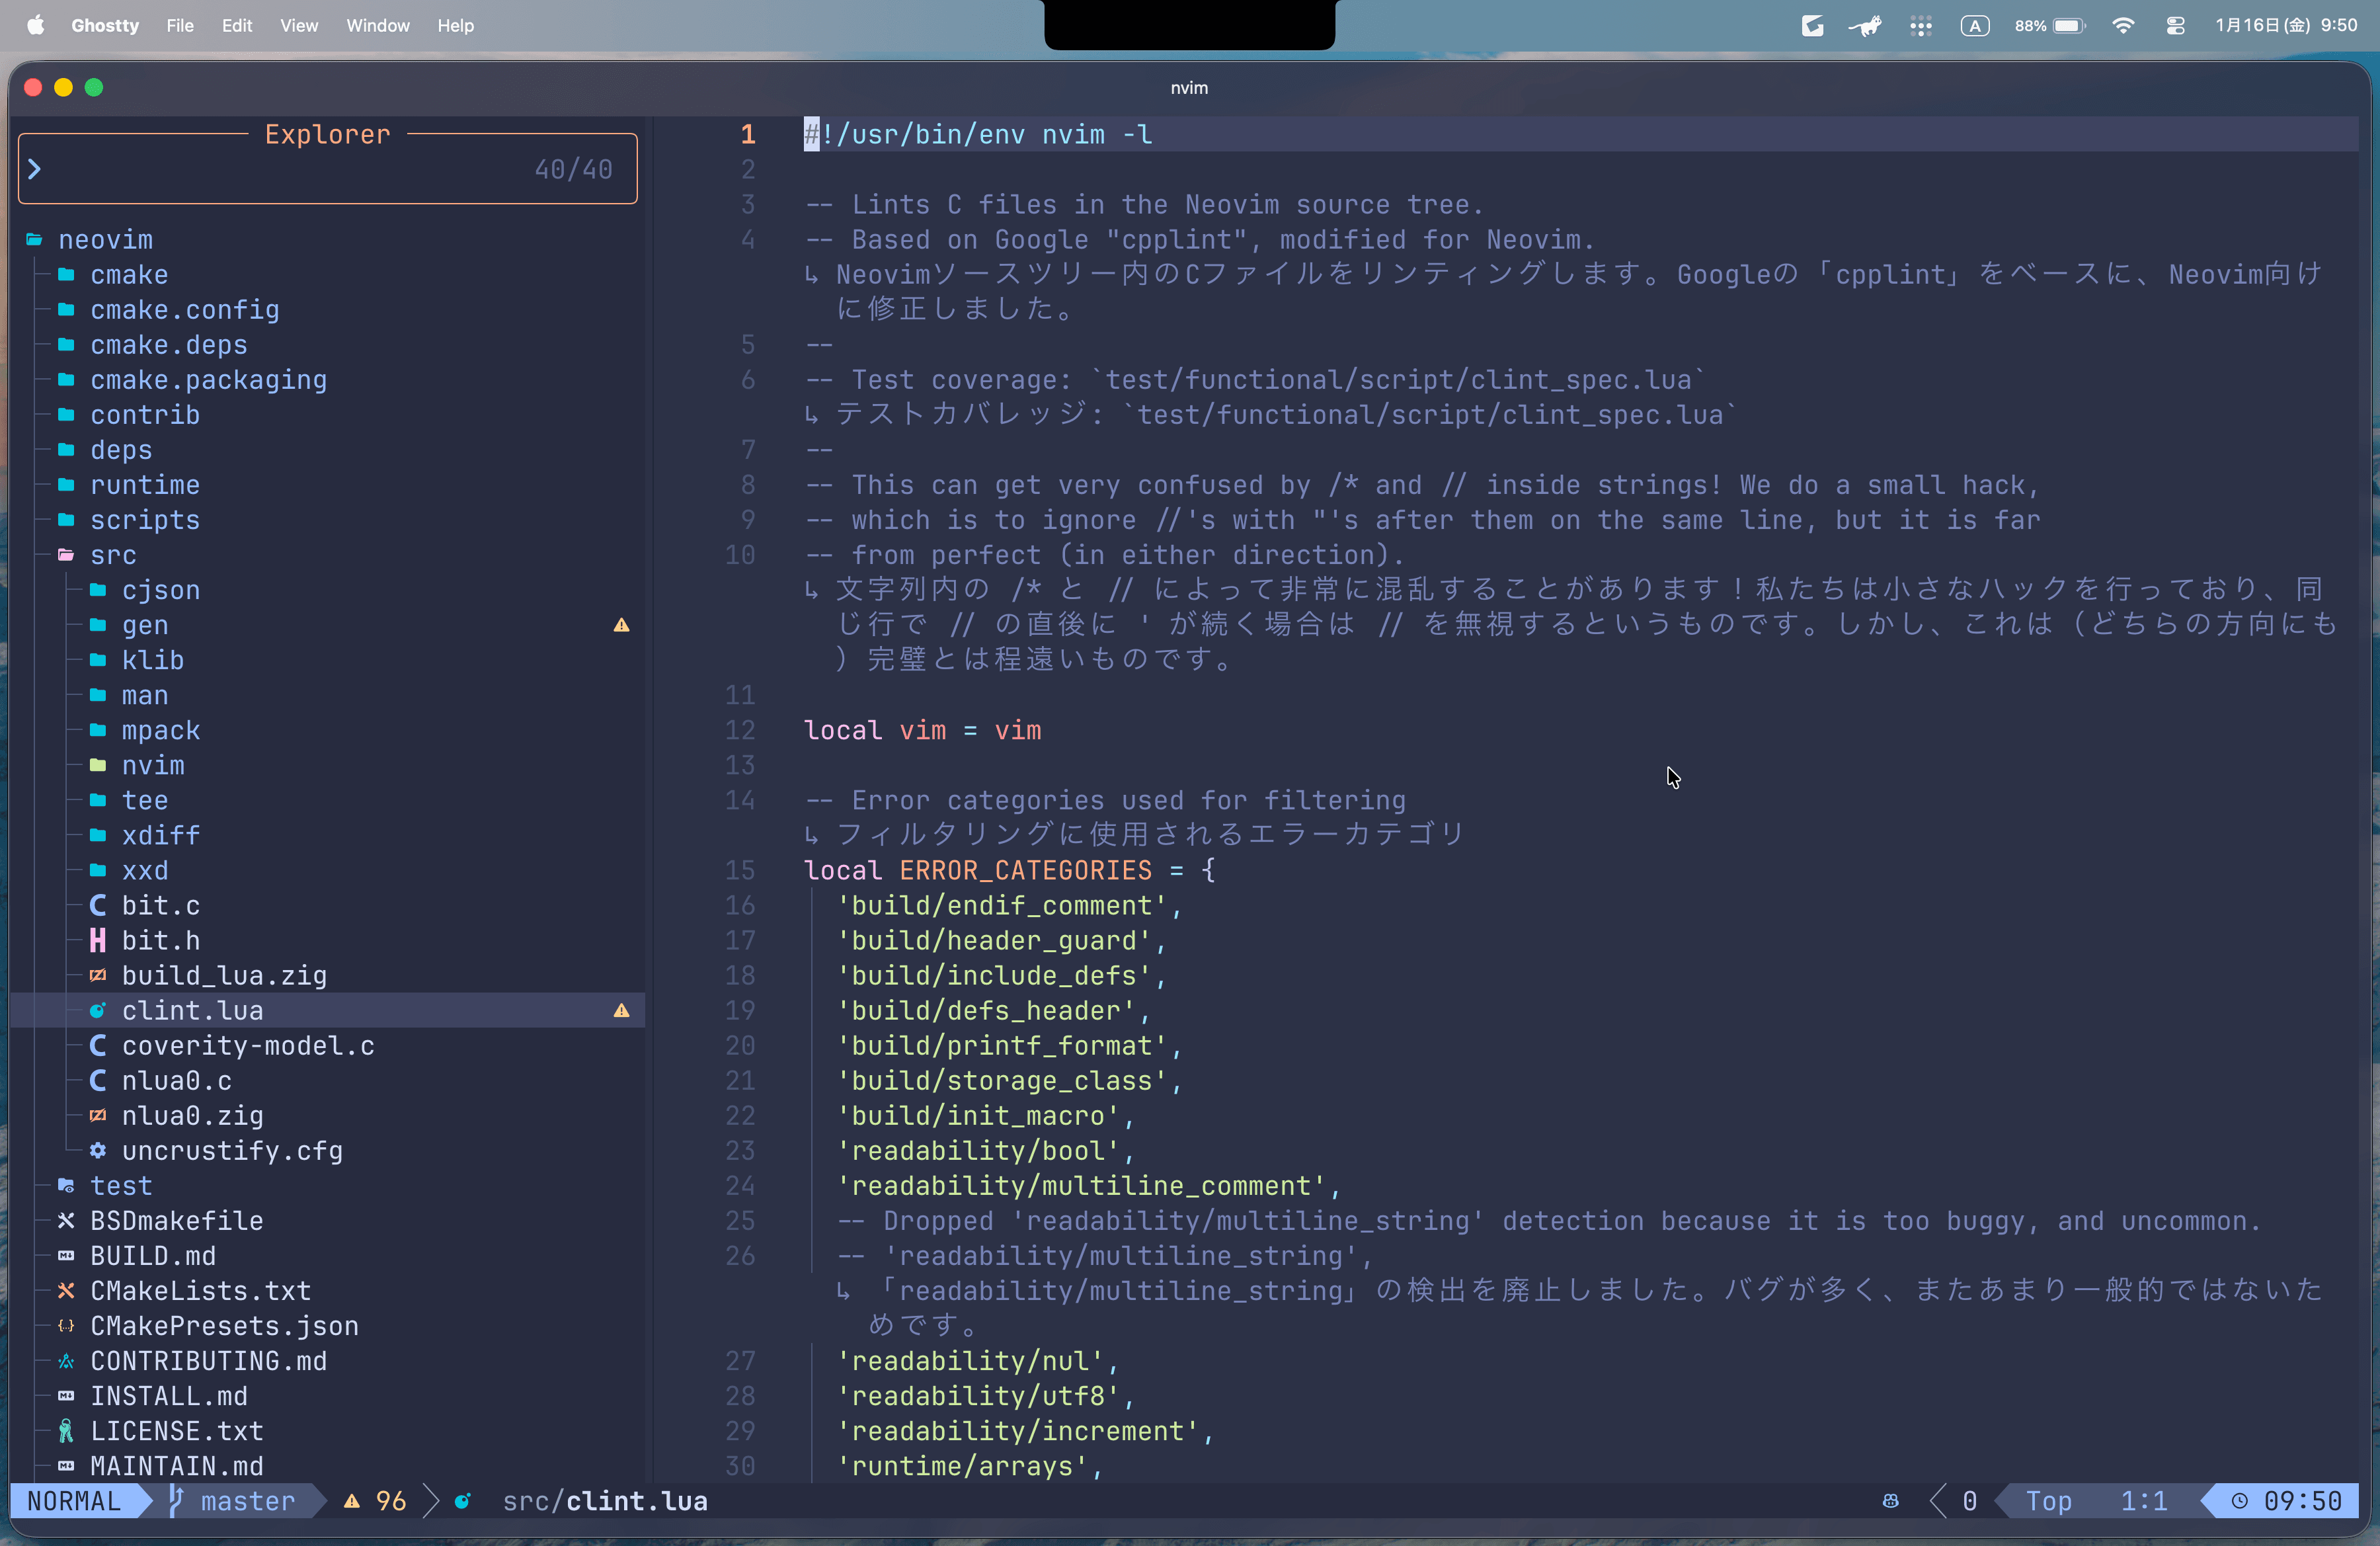Image resolution: width=2380 pixels, height=1546 pixels.
Task: Click the Explorer search input field
Action: [x=328, y=169]
